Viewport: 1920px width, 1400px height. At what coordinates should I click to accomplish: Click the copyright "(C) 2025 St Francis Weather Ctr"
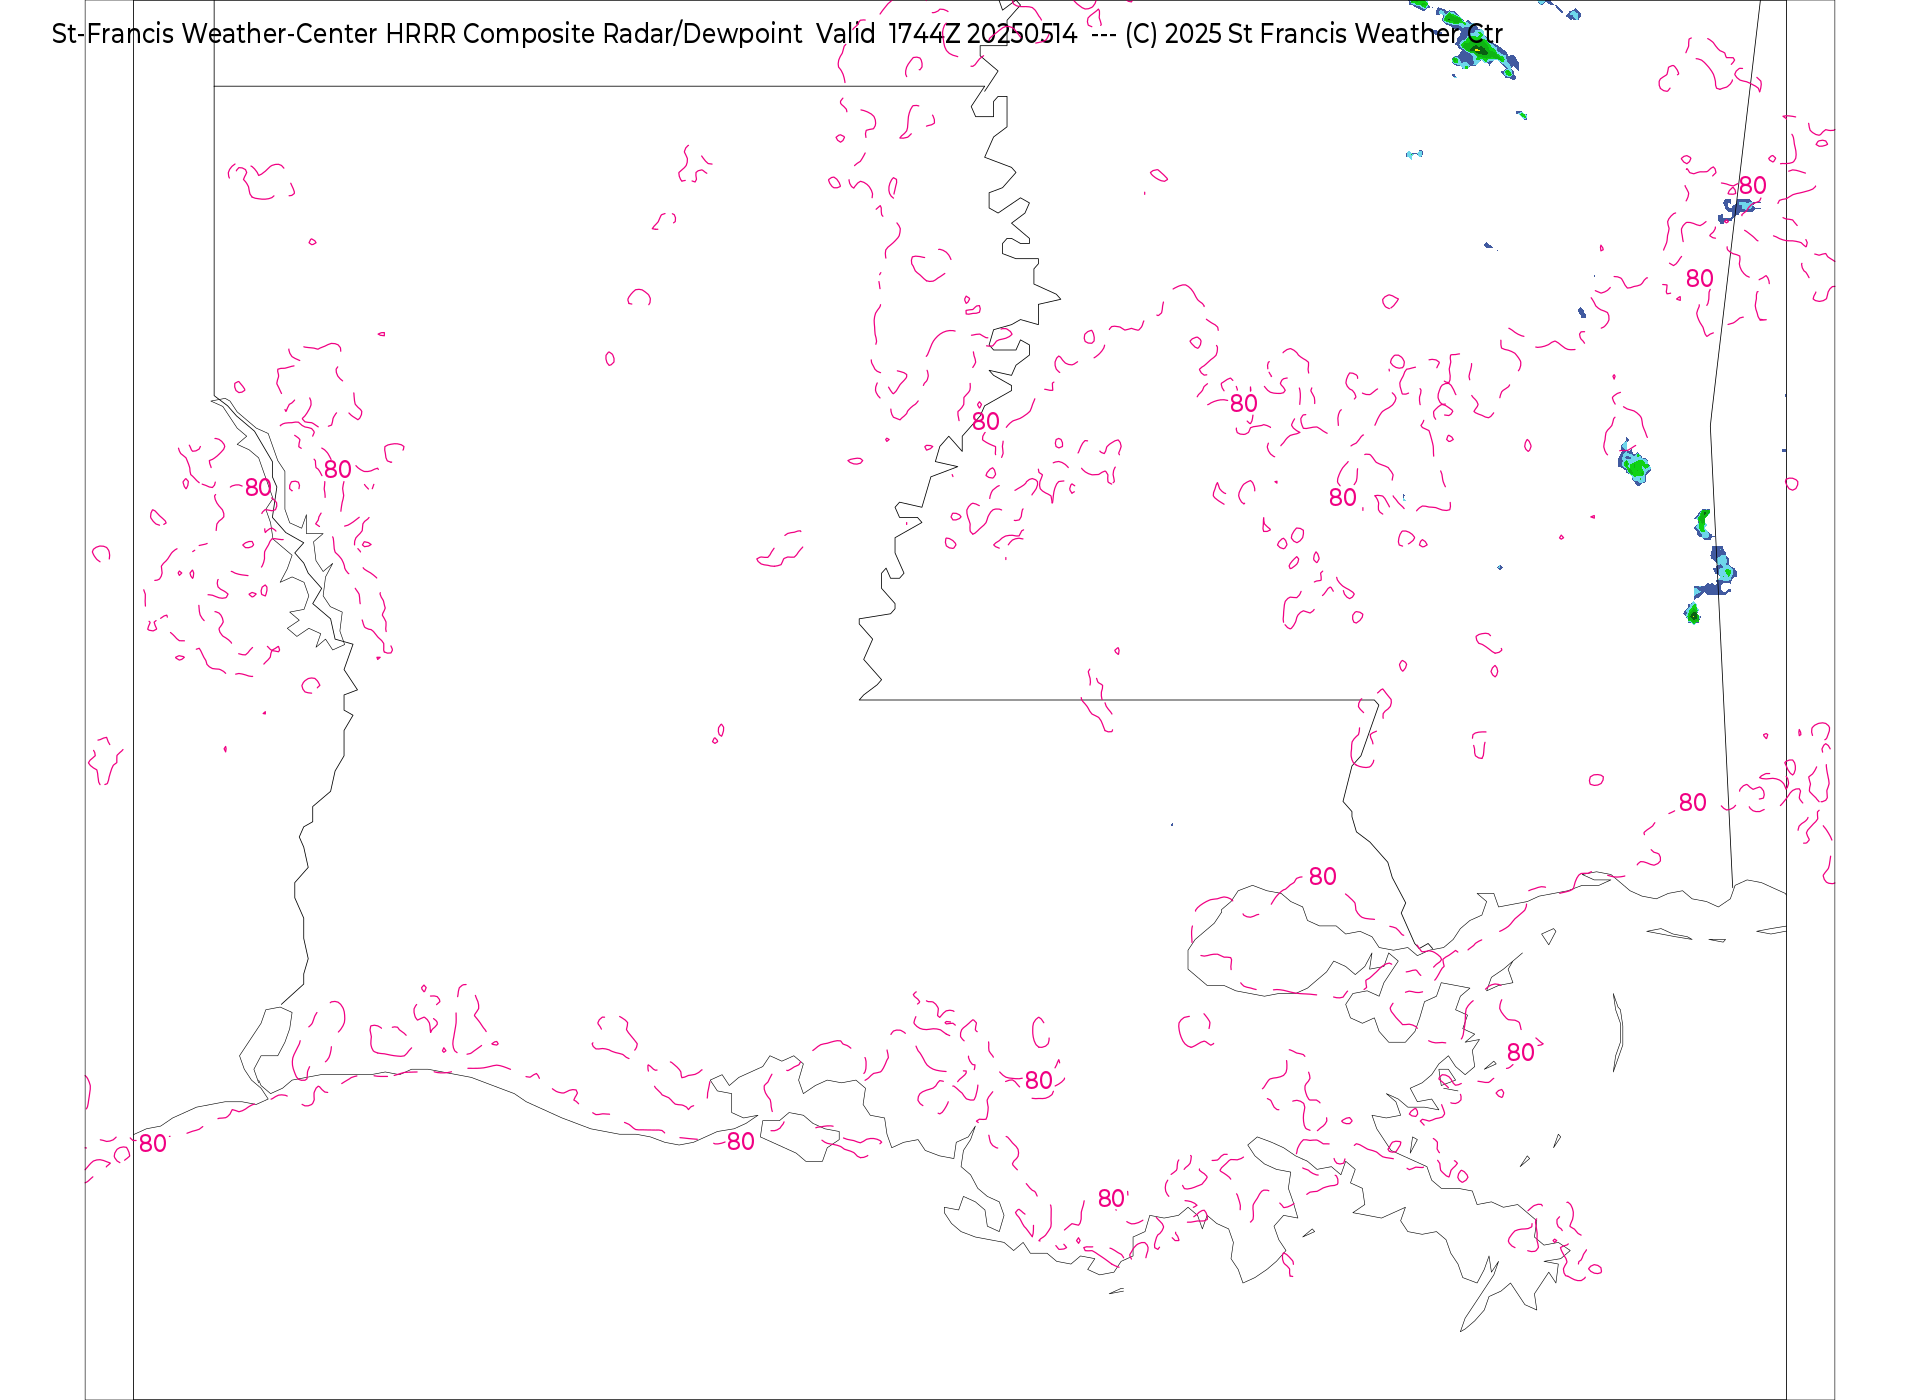1314,34
